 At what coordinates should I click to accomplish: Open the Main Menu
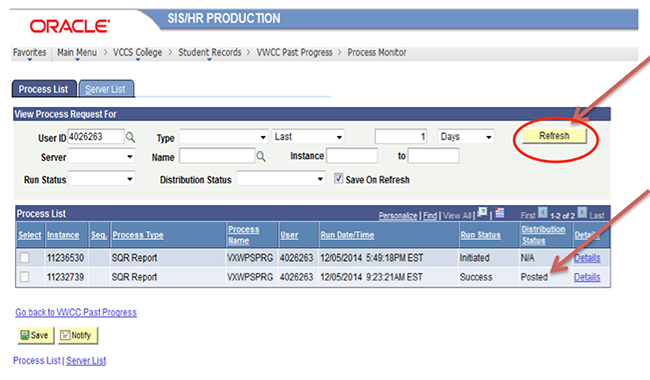(77, 53)
